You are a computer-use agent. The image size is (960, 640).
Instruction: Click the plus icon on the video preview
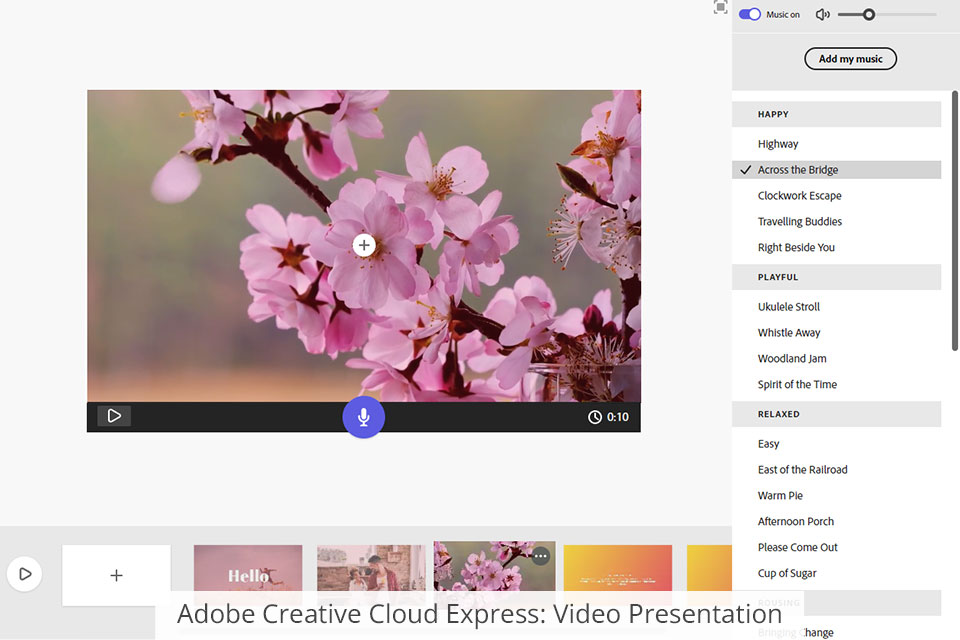364,245
